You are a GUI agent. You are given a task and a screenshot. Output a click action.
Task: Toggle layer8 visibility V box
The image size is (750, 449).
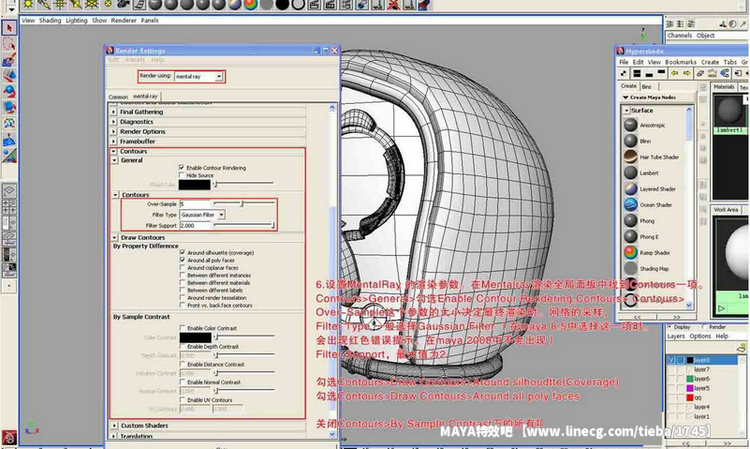[x=671, y=360]
